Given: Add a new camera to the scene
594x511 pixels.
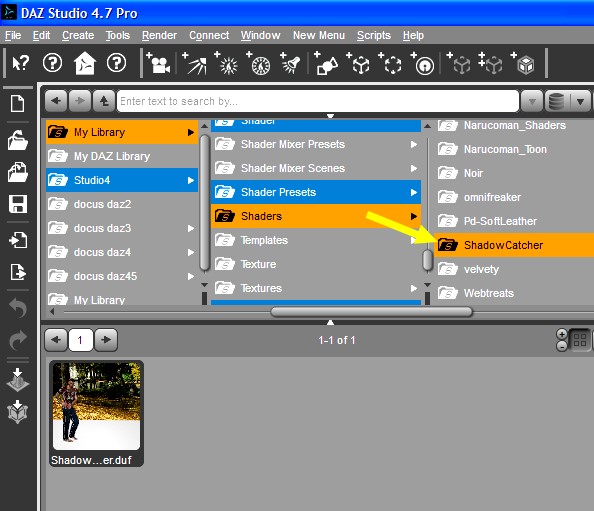Looking at the screenshot, I should [x=158, y=63].
